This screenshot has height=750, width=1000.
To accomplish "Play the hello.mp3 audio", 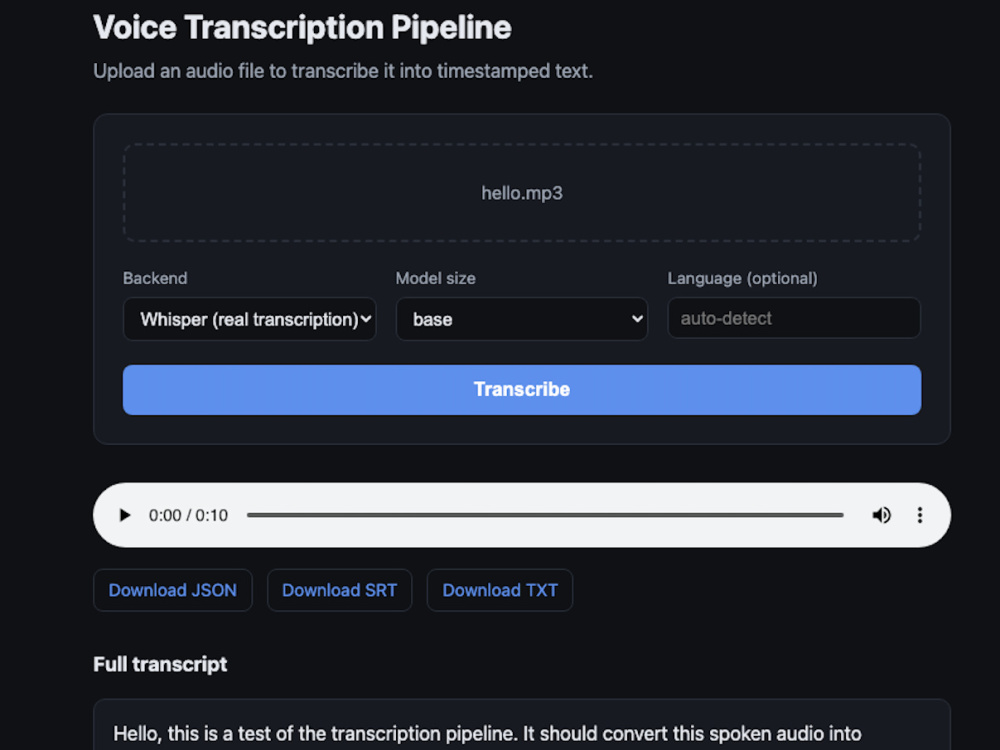I will pos(124,515).
